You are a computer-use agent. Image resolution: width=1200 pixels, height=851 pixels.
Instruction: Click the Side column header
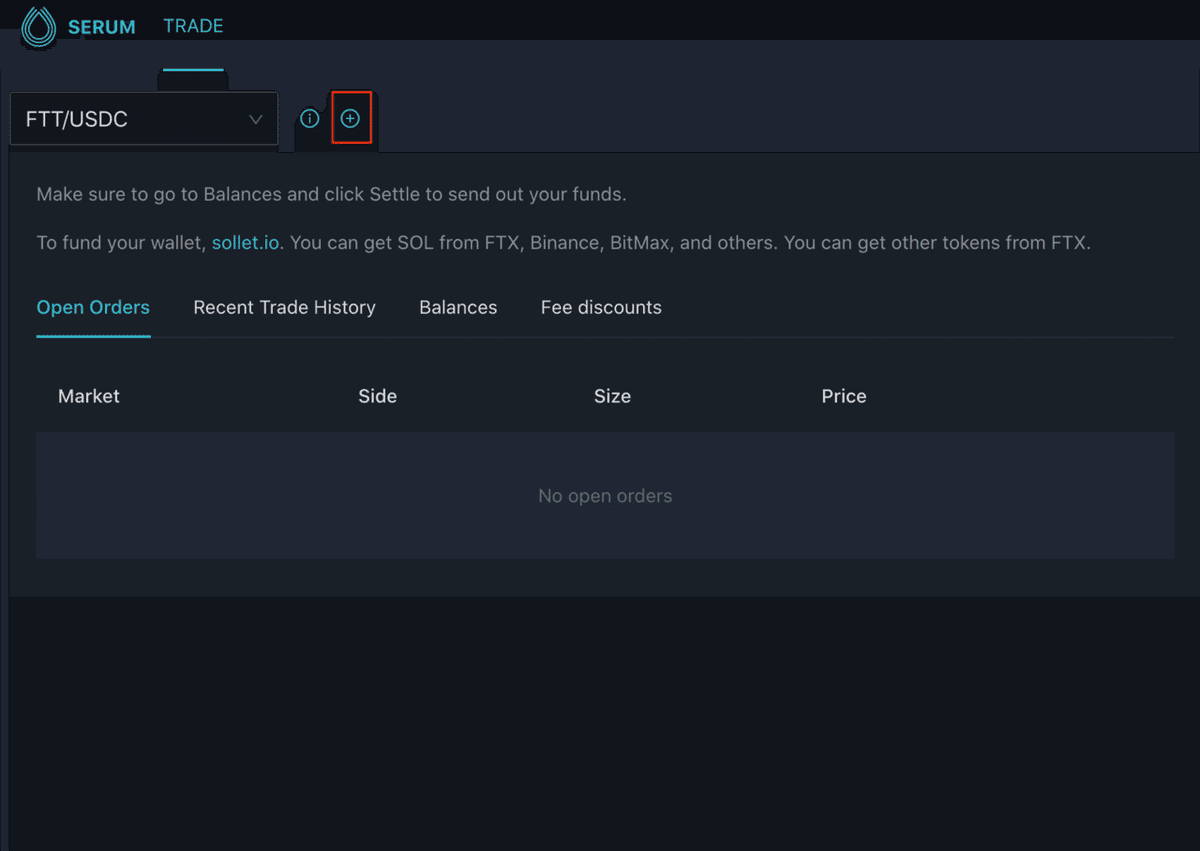point(377,396)
